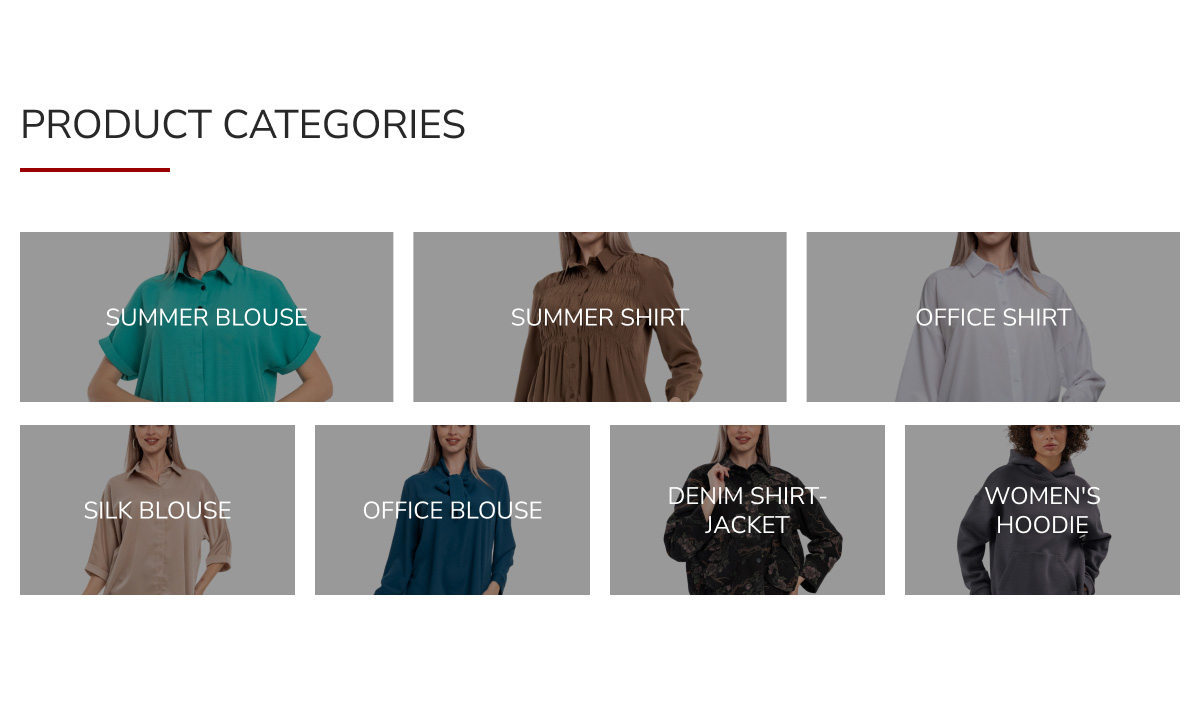
Task: Click the red underline below heading
Action: [95, 170]
